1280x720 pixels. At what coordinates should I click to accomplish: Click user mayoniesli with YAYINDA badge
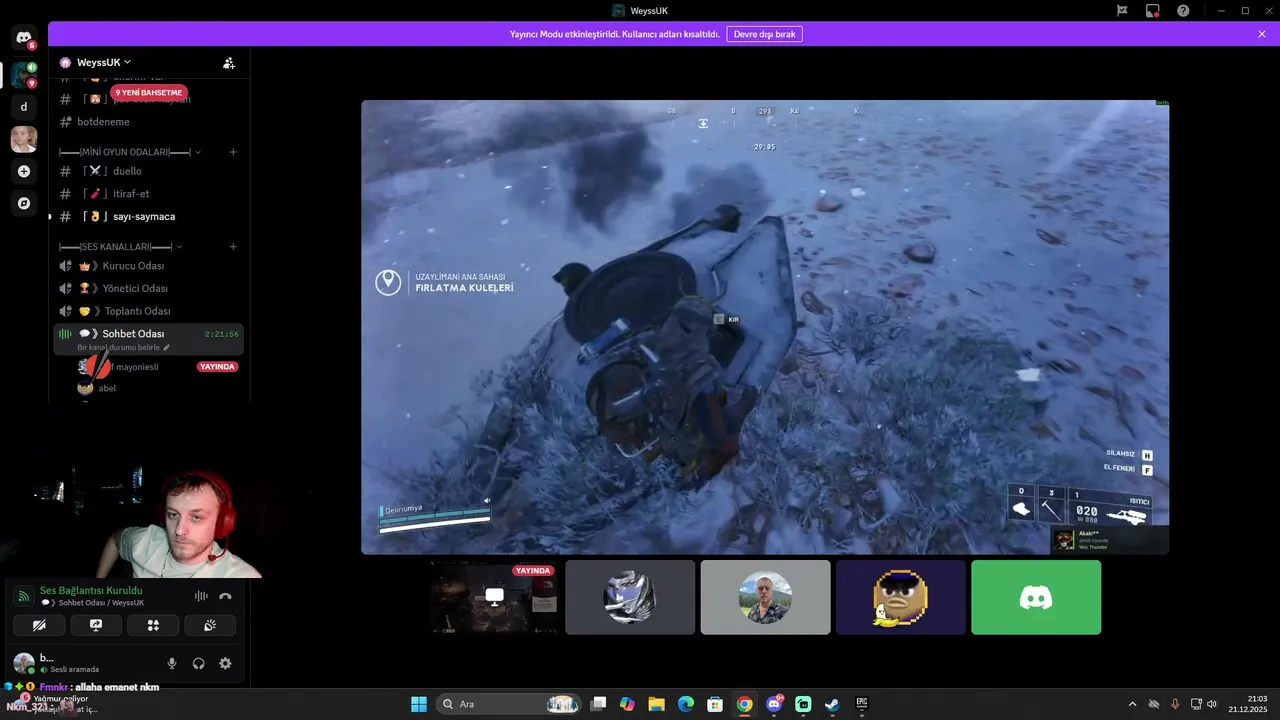click(x=157, y=367)
